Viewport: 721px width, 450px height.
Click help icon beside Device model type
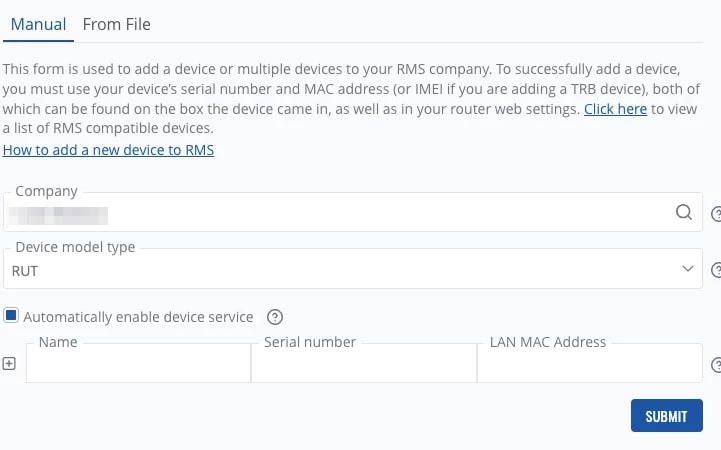(716, 270)
